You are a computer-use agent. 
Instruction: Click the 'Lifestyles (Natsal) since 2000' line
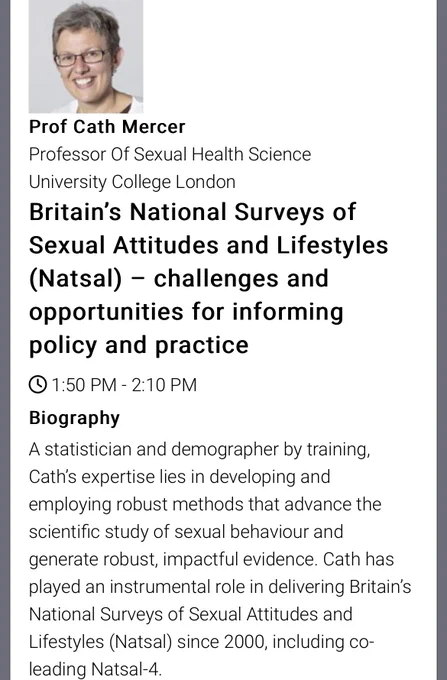pyautogui.click(x=201, y=642)
